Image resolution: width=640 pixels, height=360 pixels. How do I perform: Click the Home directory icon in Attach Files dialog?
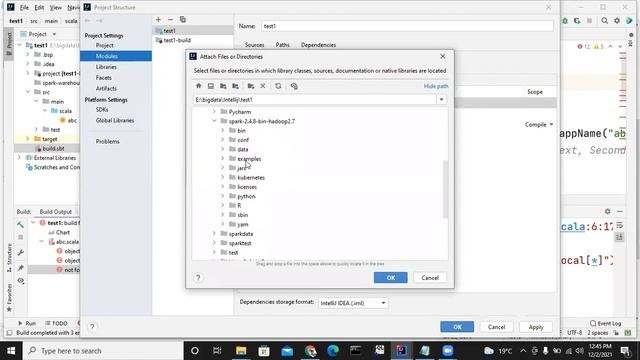[x=198, y=86]
